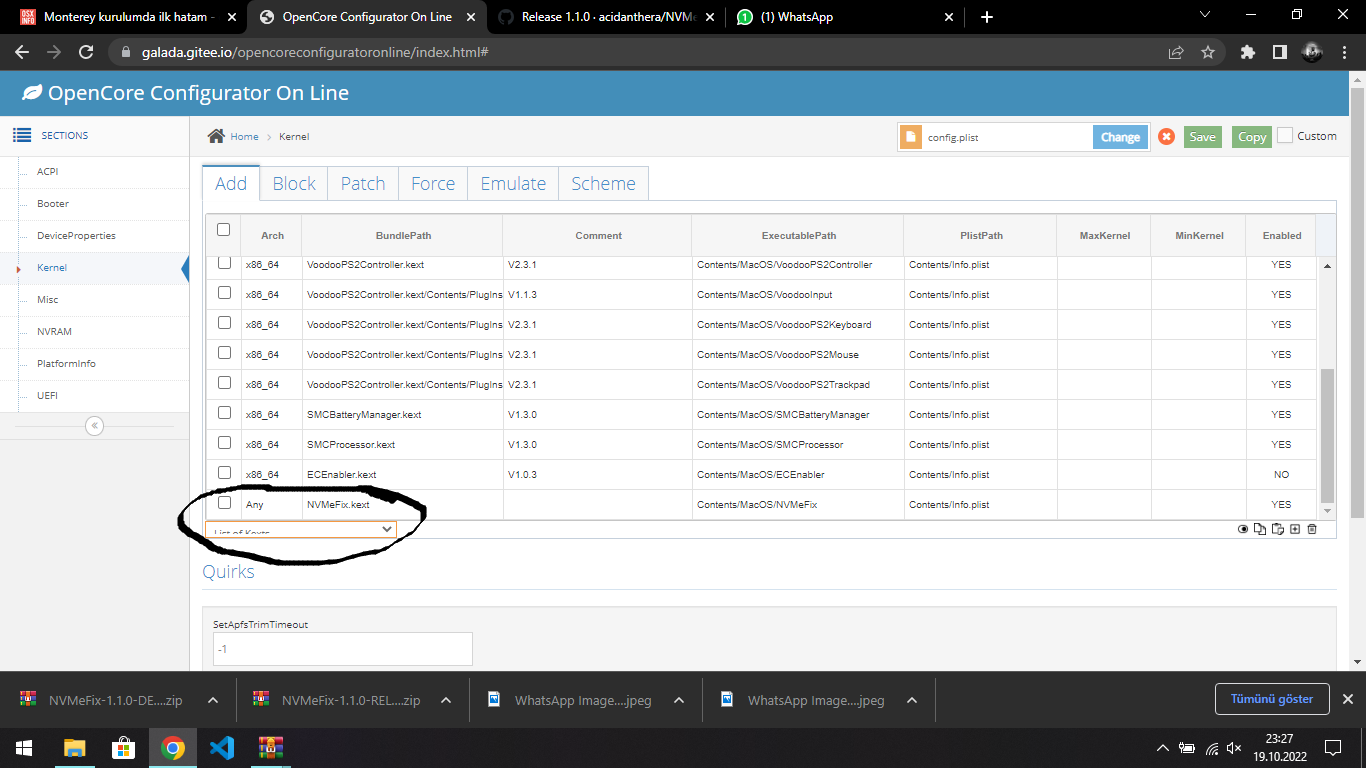The image size is (1366, 768).
Task: Click the toggle-enable eye icon below the table
Action: [1243, 529]
